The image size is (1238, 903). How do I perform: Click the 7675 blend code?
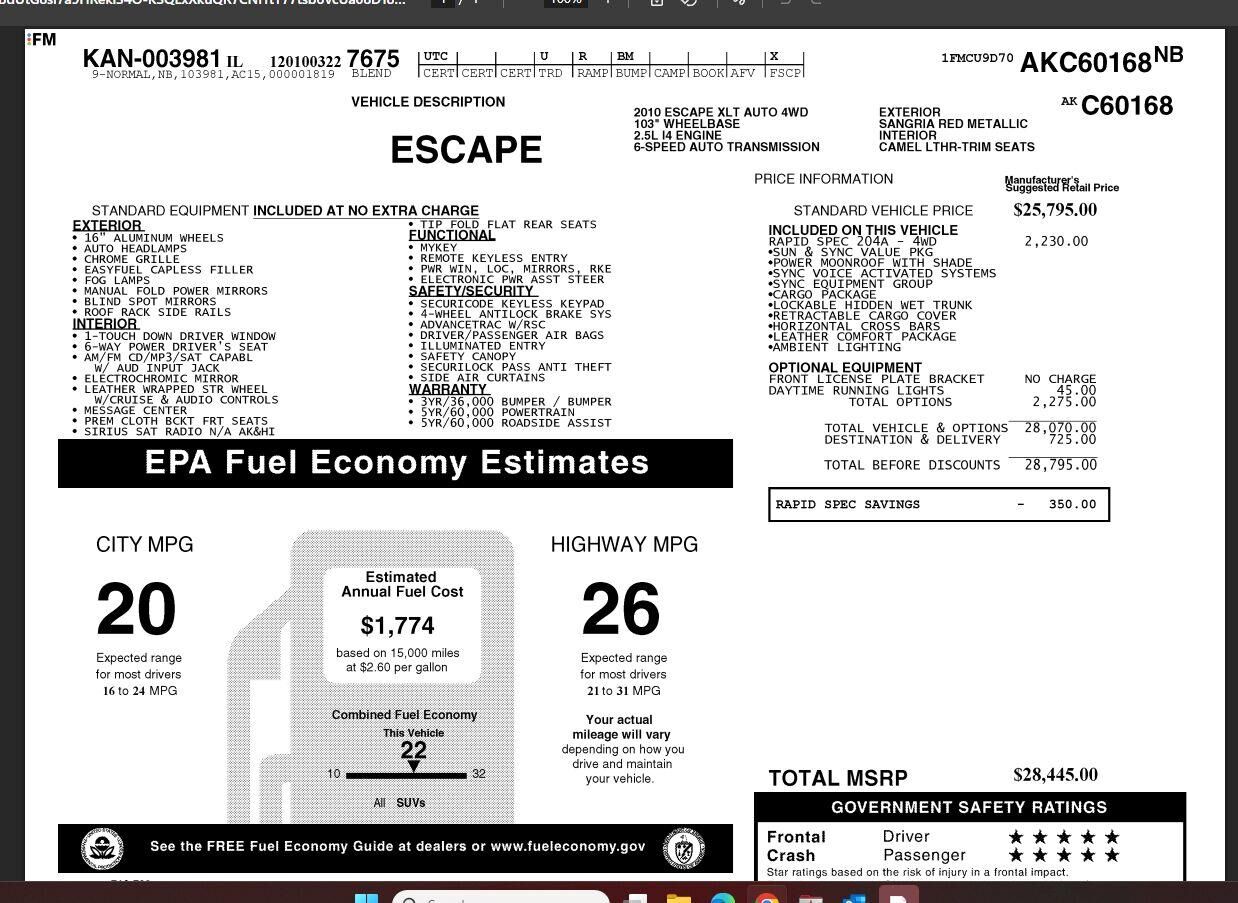point(373,59)
